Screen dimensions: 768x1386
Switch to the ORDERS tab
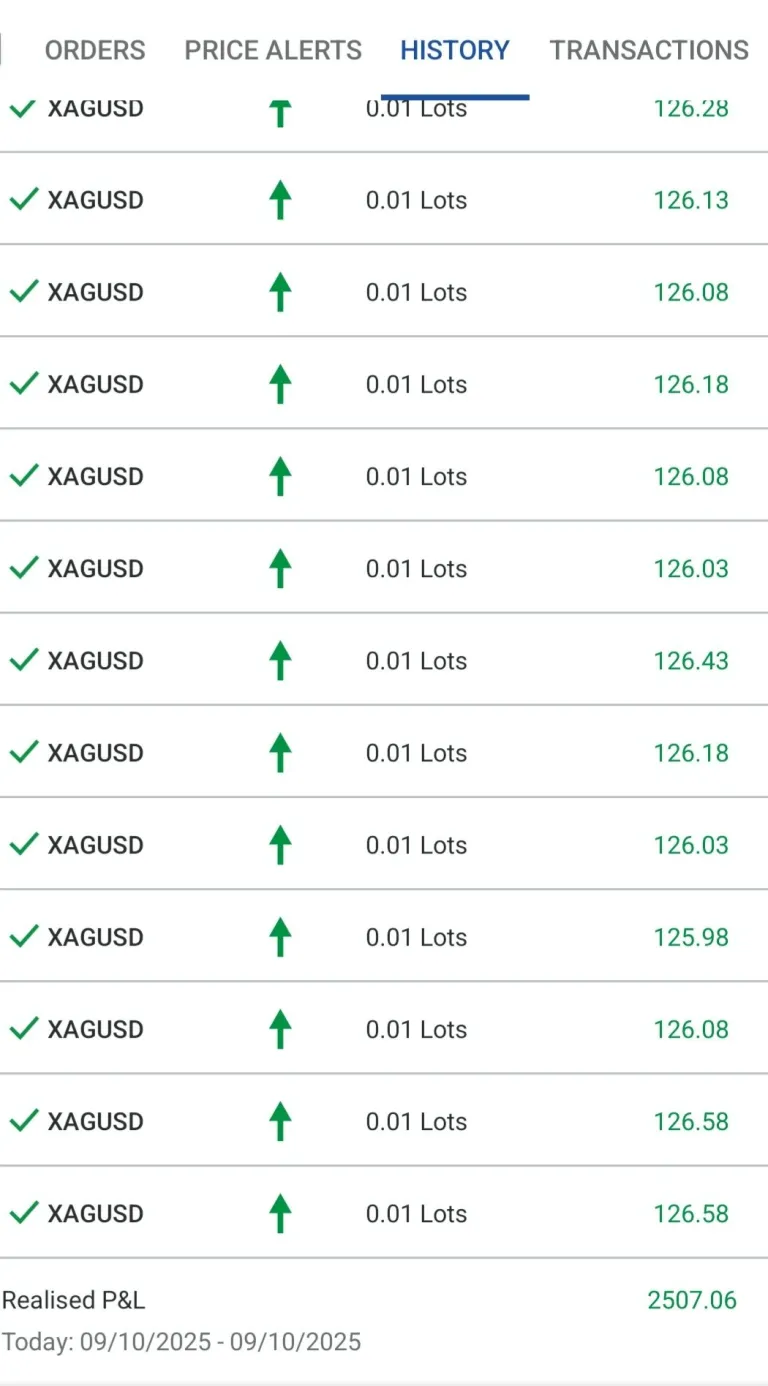point(95,50)
